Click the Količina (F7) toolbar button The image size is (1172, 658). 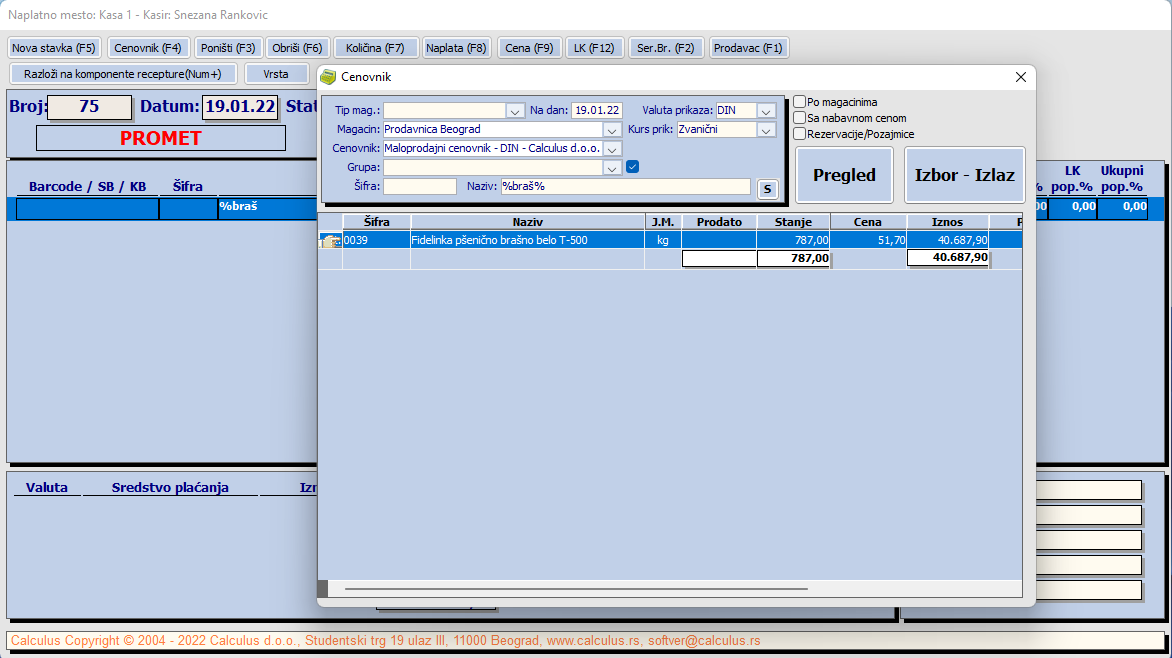coord(375,48)
